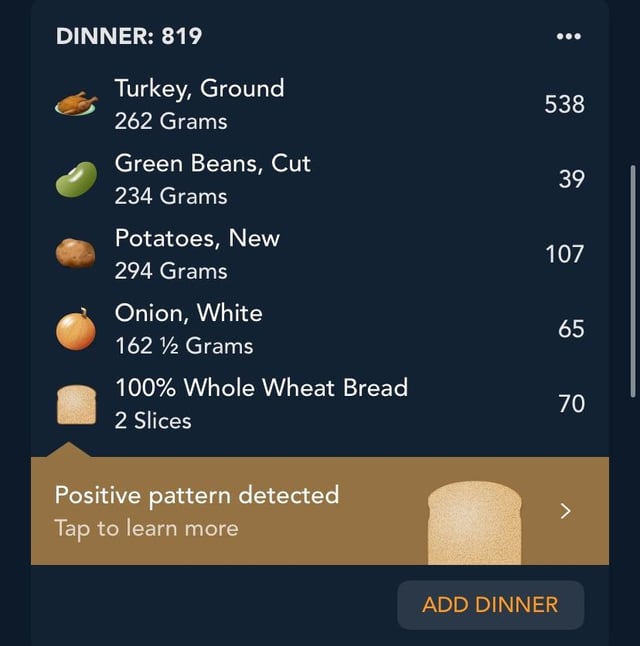Tap the 538 calorie value for turkey
Screen dimensions: 640x646
564,104
